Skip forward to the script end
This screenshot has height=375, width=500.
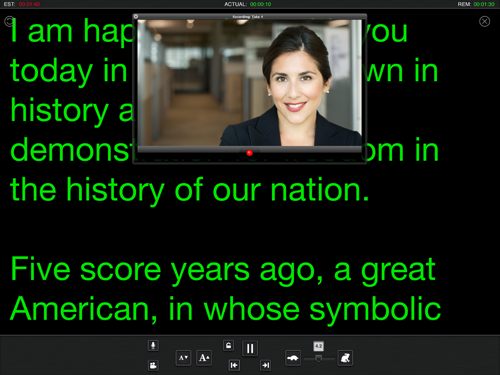(x=265, y=365)
